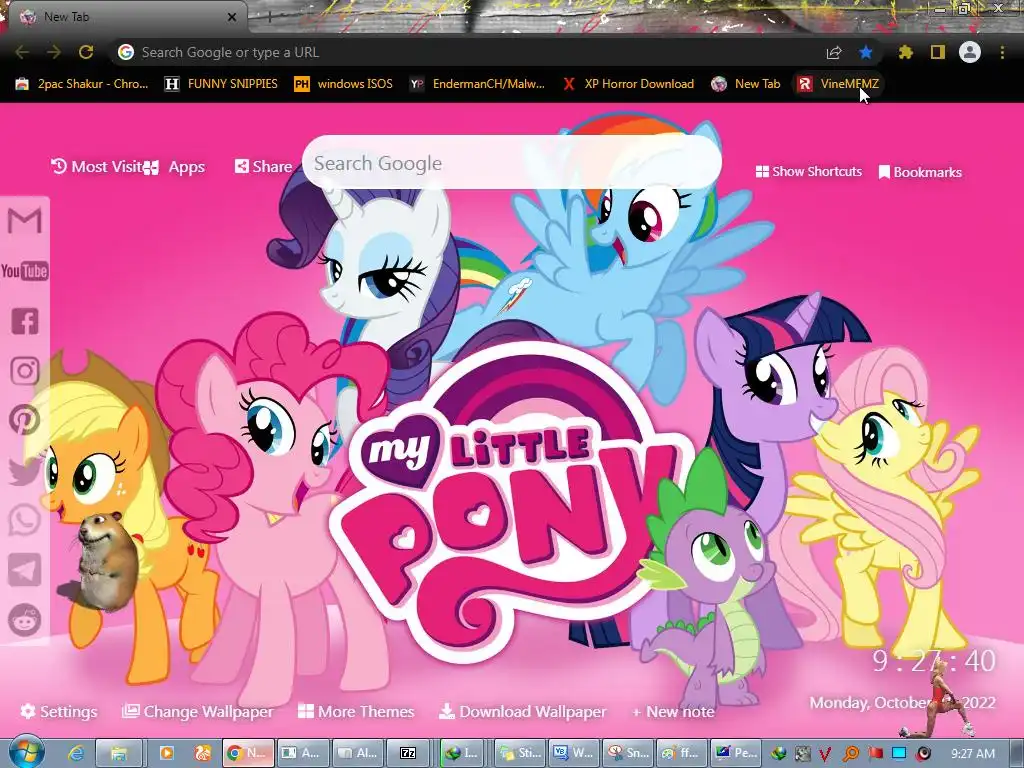Click the blue bookmark star
Screen dimensions: 1024x768
[866, 52]
